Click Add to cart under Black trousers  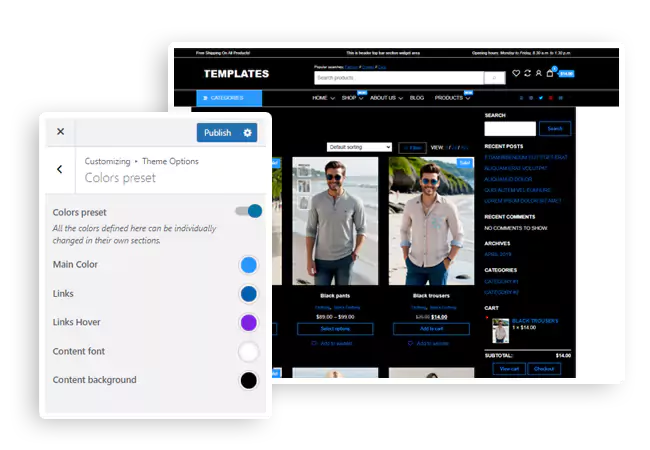431,329
